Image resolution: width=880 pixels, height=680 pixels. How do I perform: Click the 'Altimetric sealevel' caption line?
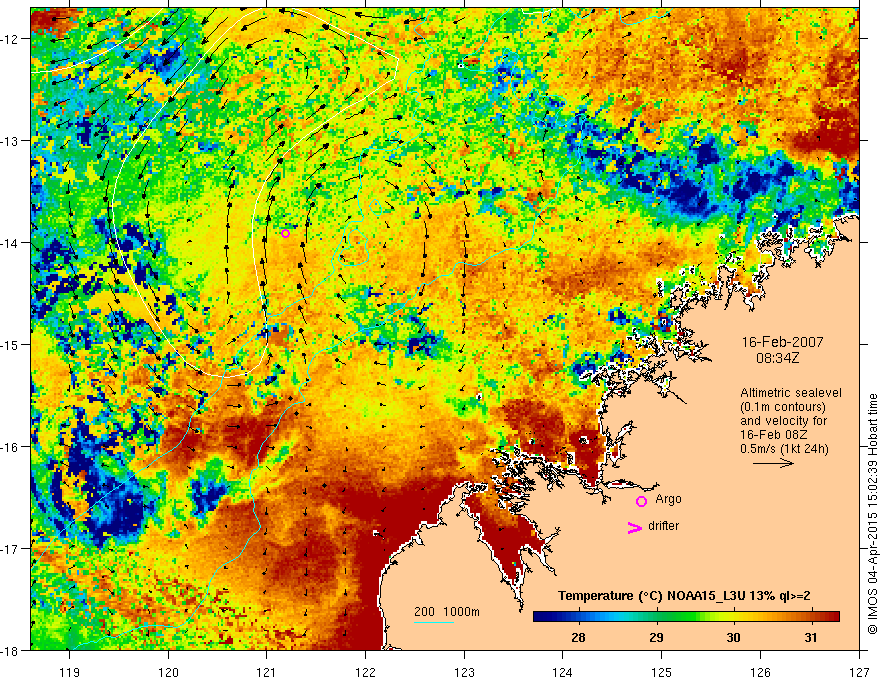(791, 393)
